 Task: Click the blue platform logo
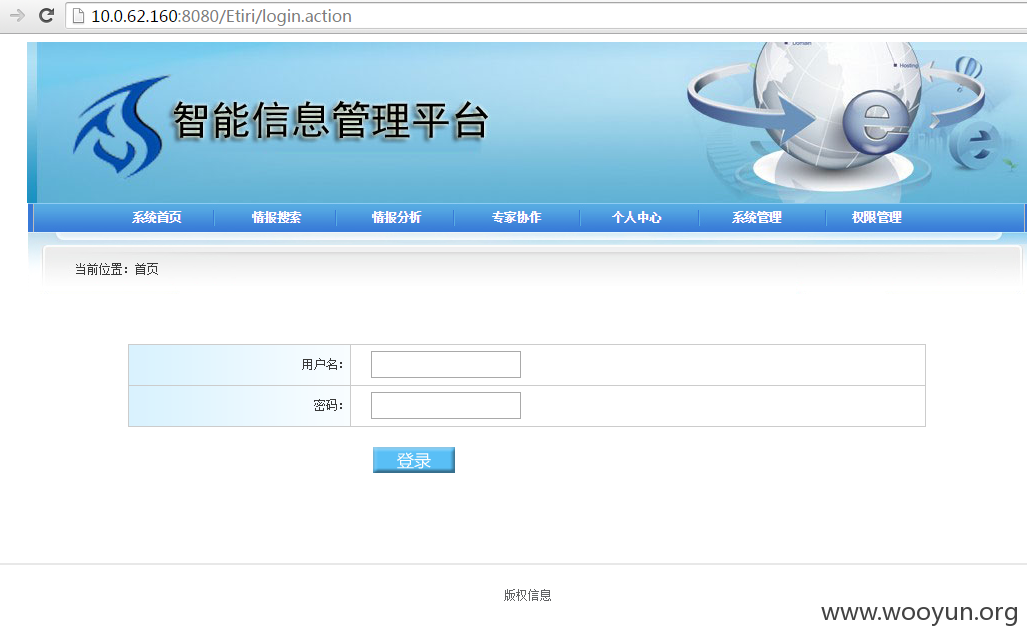[121, 126]
